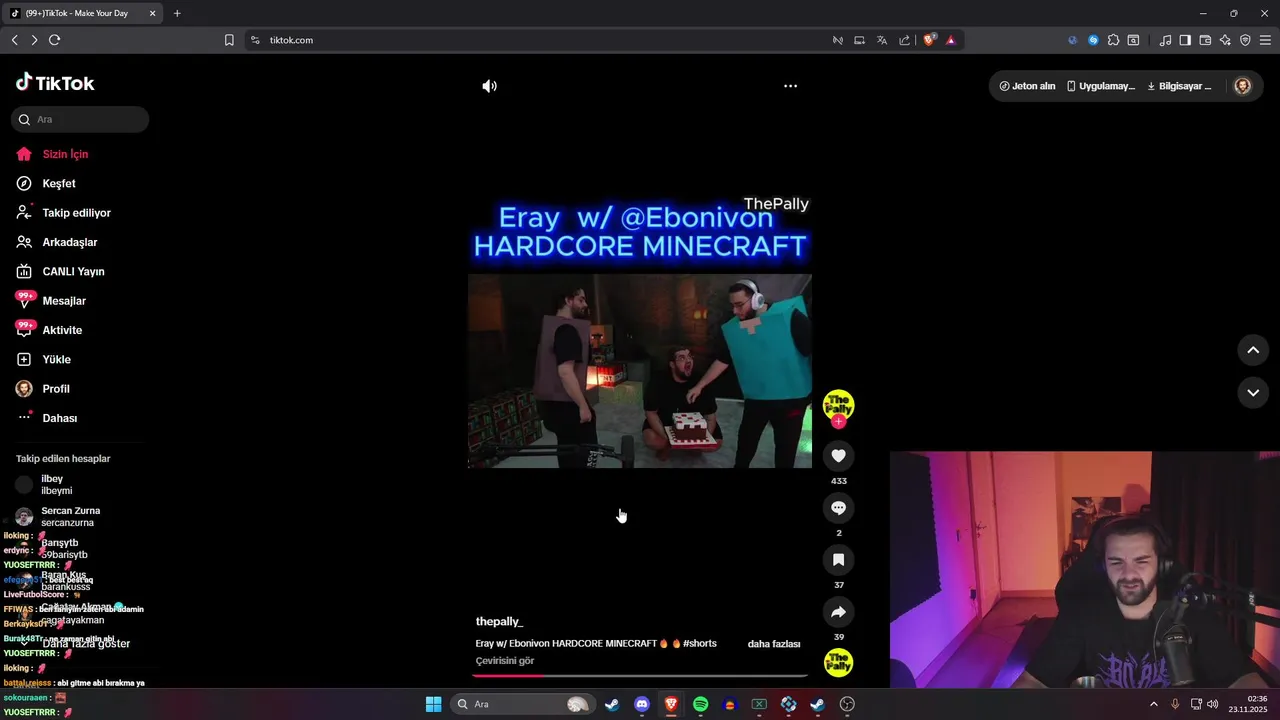
Task: Open a new browser tab
Action: pyautogui.click(x=177, y=13)
